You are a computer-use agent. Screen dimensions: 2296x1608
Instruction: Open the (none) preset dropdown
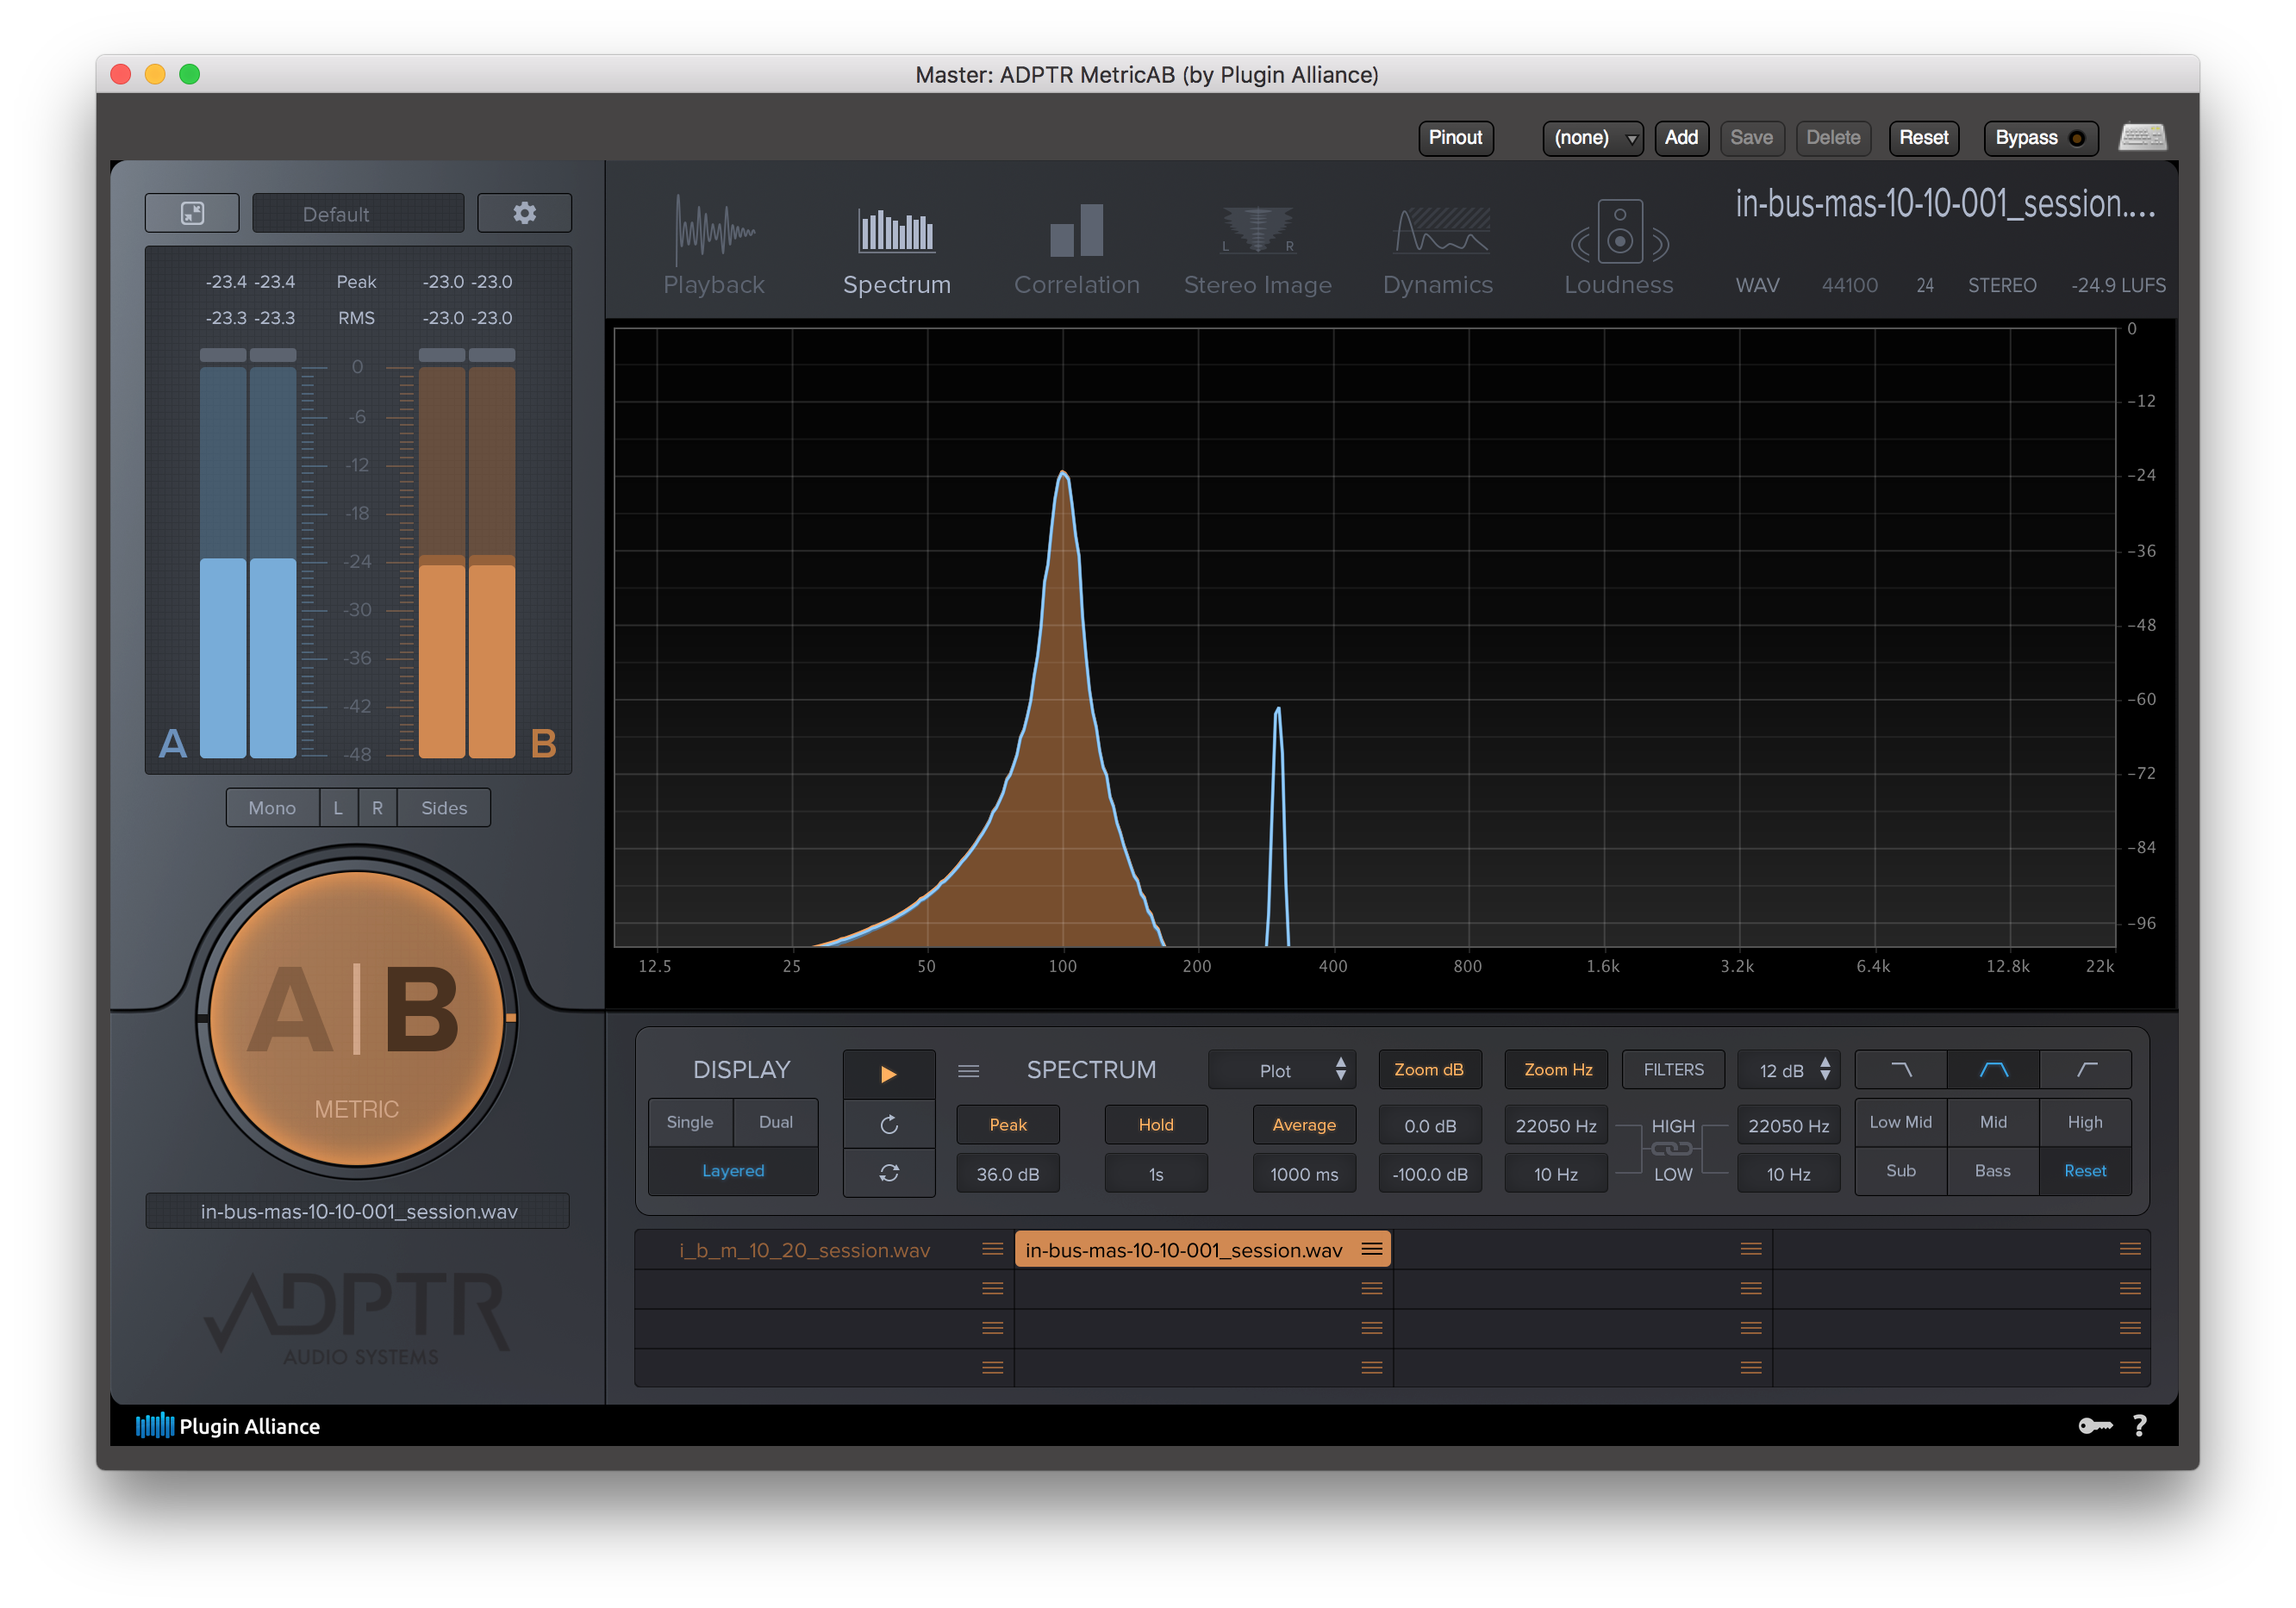coord(1592,138)
